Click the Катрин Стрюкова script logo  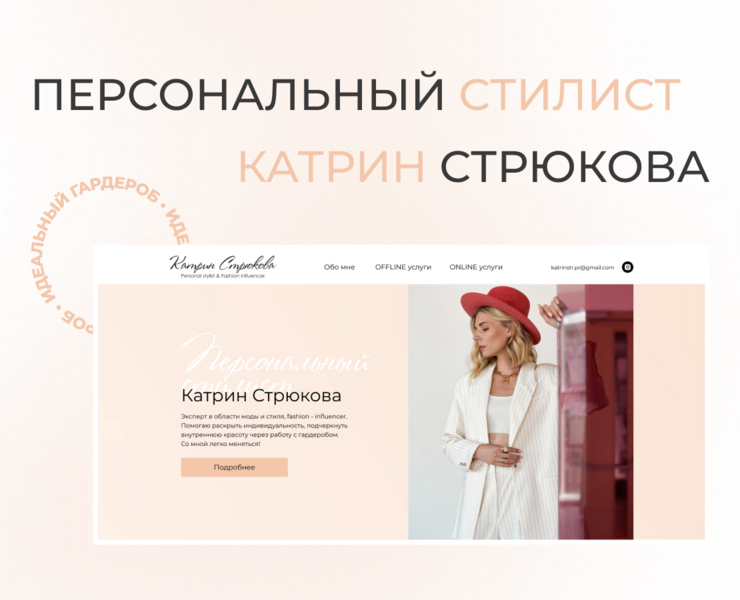223,263
